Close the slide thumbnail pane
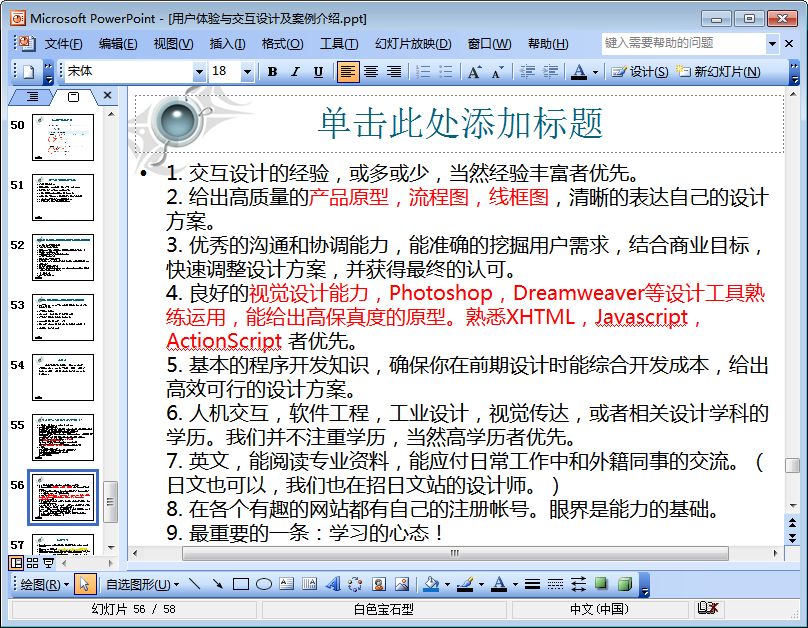 (x=107, y=95)
